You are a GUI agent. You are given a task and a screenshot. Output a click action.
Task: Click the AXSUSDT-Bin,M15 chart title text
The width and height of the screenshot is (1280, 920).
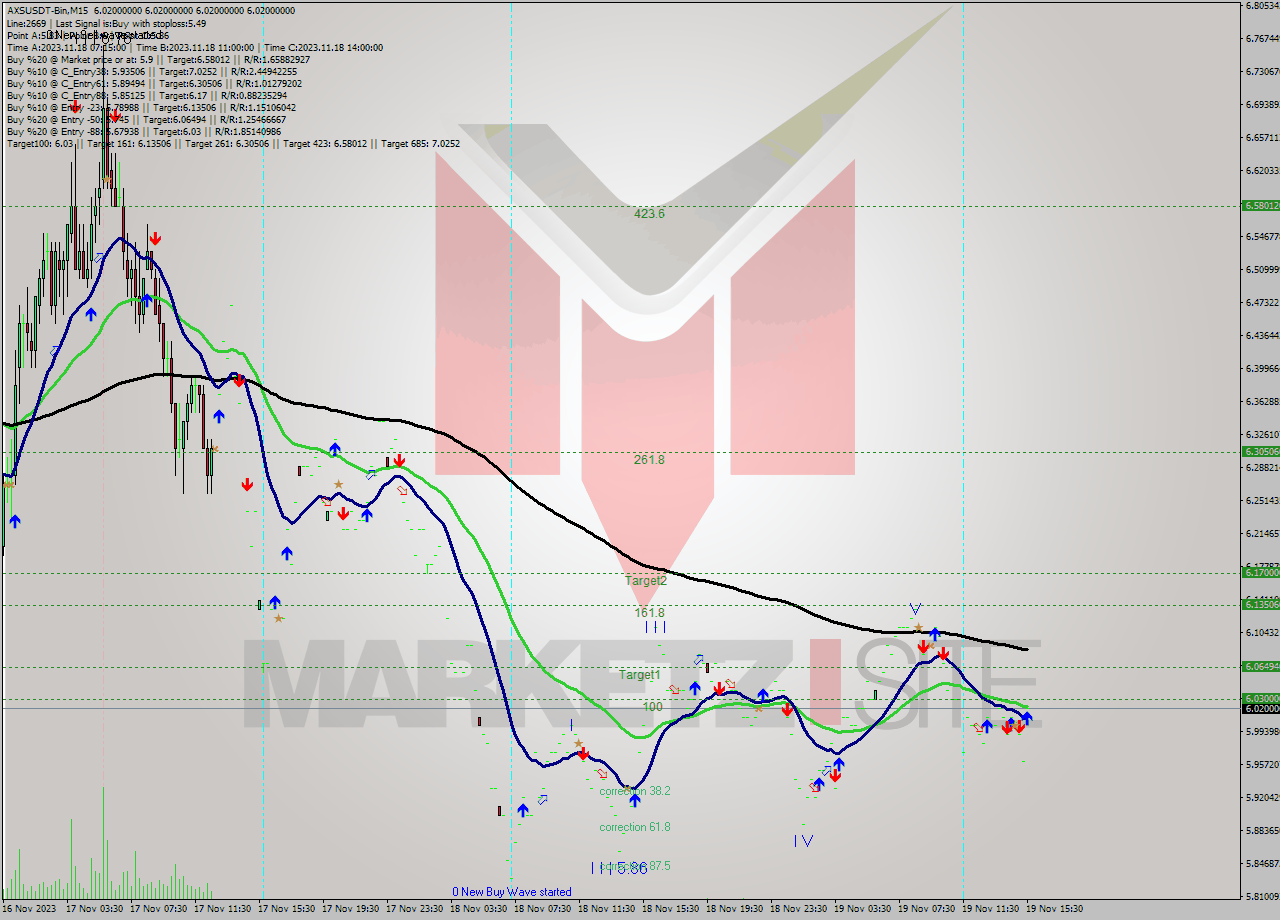point(50,10)
